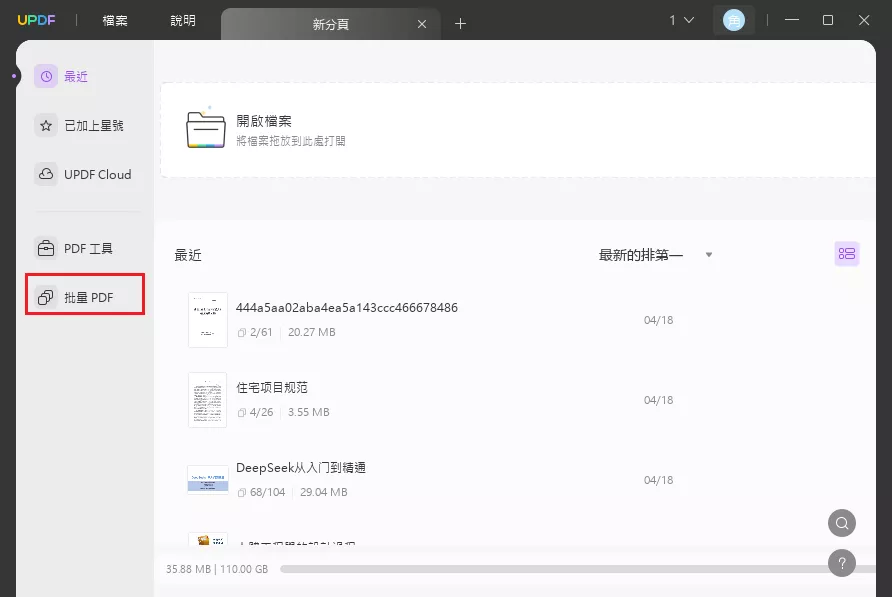
Task: Open the user account avatar
Action: [734, 21]
